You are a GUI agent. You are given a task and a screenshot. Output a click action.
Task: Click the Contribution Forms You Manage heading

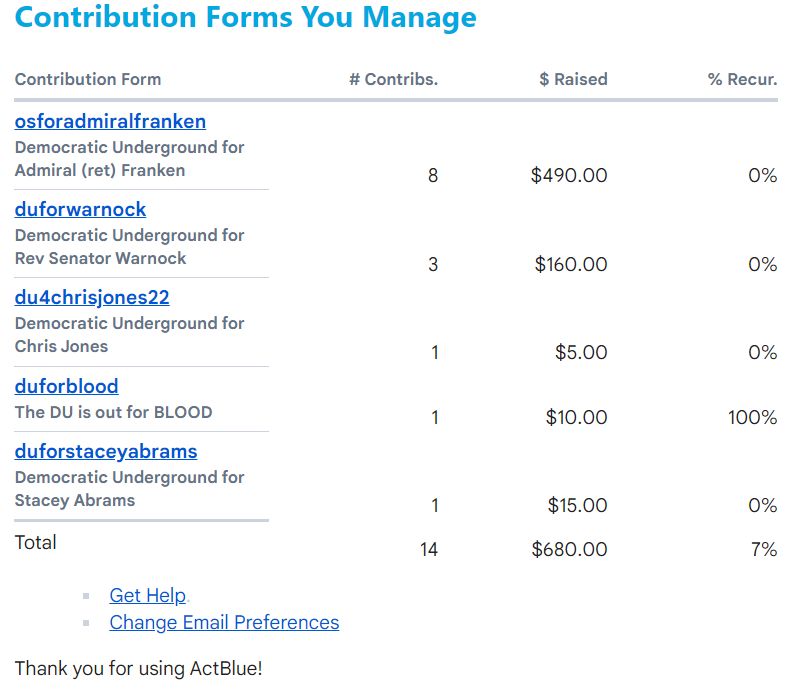pos(246,17)
